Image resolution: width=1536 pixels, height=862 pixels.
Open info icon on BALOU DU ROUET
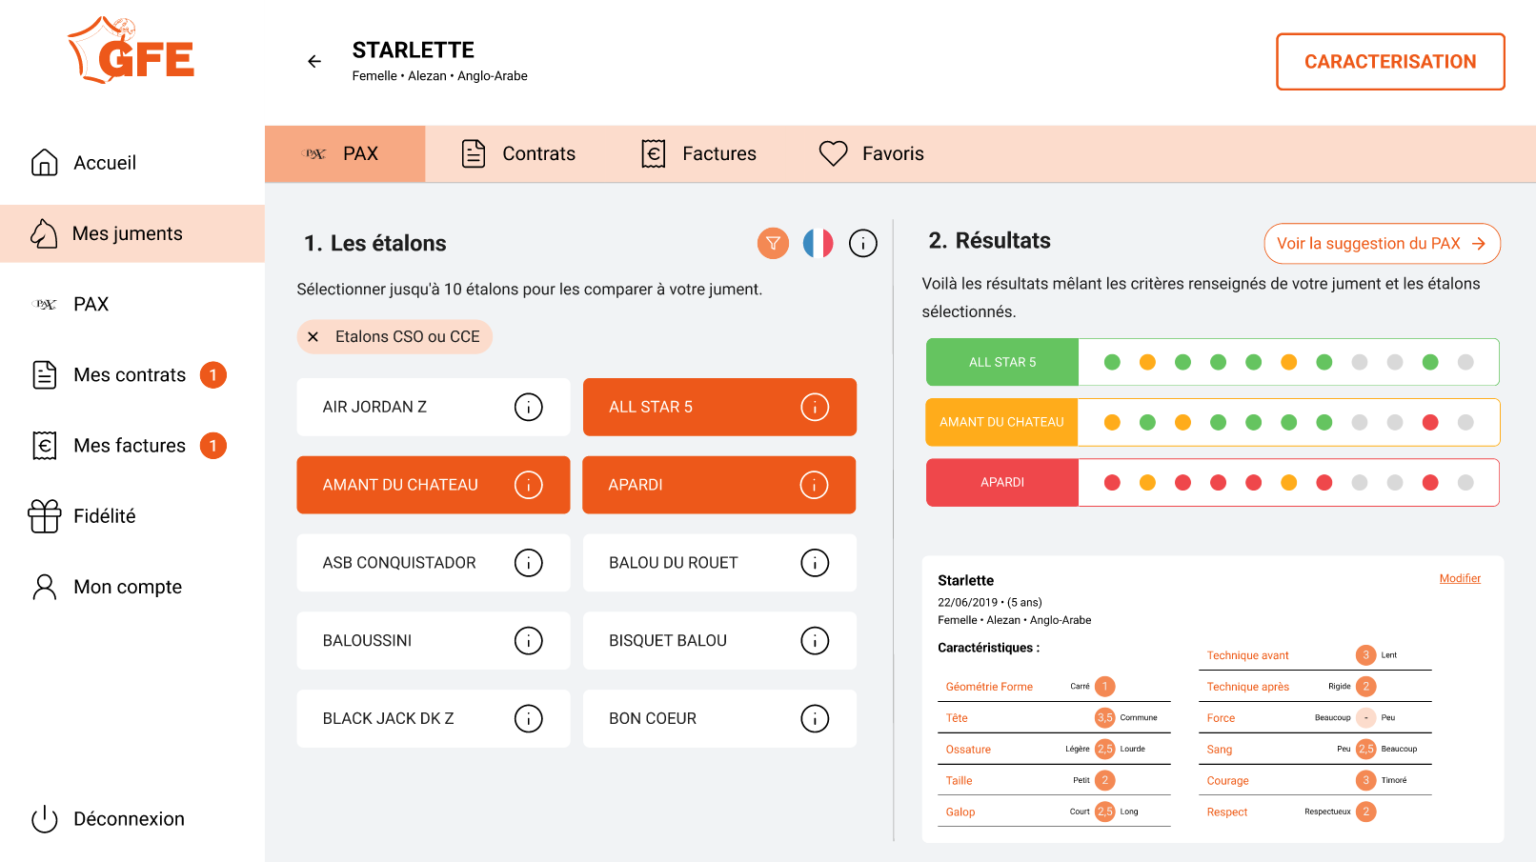(814, 563)
